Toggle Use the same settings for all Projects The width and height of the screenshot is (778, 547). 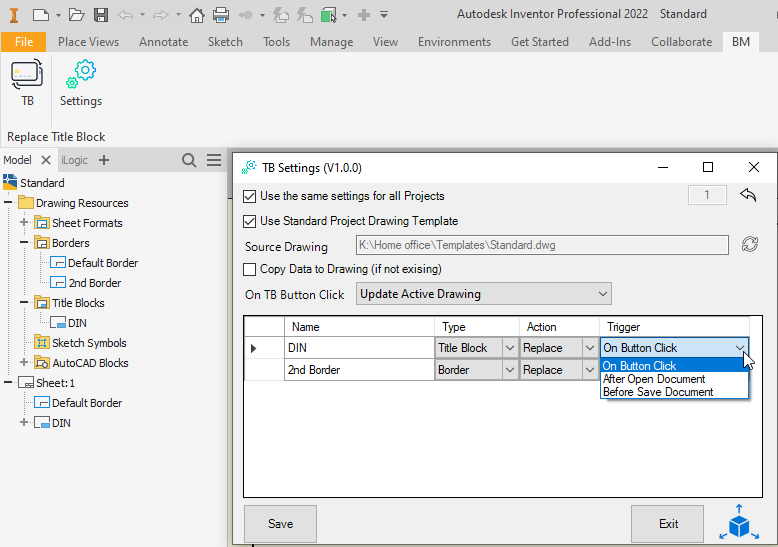coord(249,197)
